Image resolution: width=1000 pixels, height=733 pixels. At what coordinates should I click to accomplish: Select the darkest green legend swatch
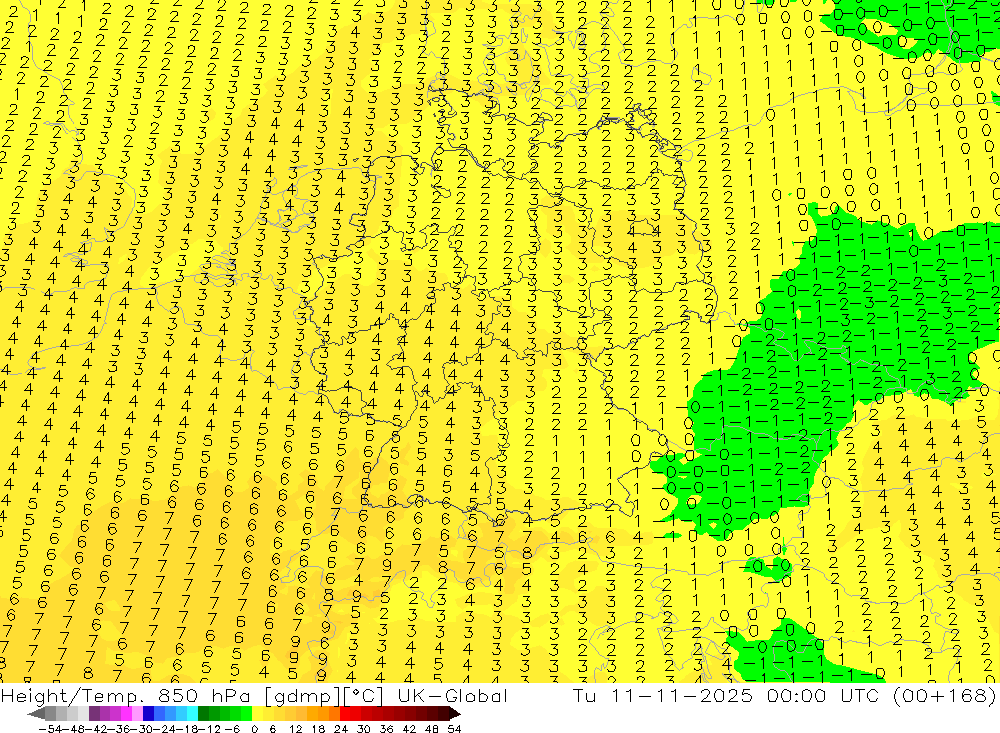(x=203, y=713)
